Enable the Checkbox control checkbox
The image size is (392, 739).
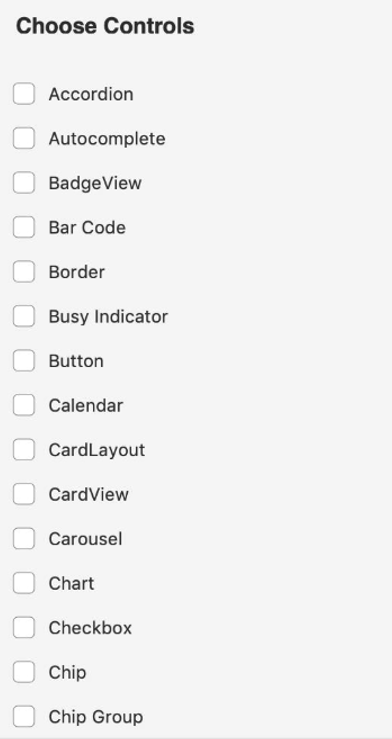click(24, 627)
